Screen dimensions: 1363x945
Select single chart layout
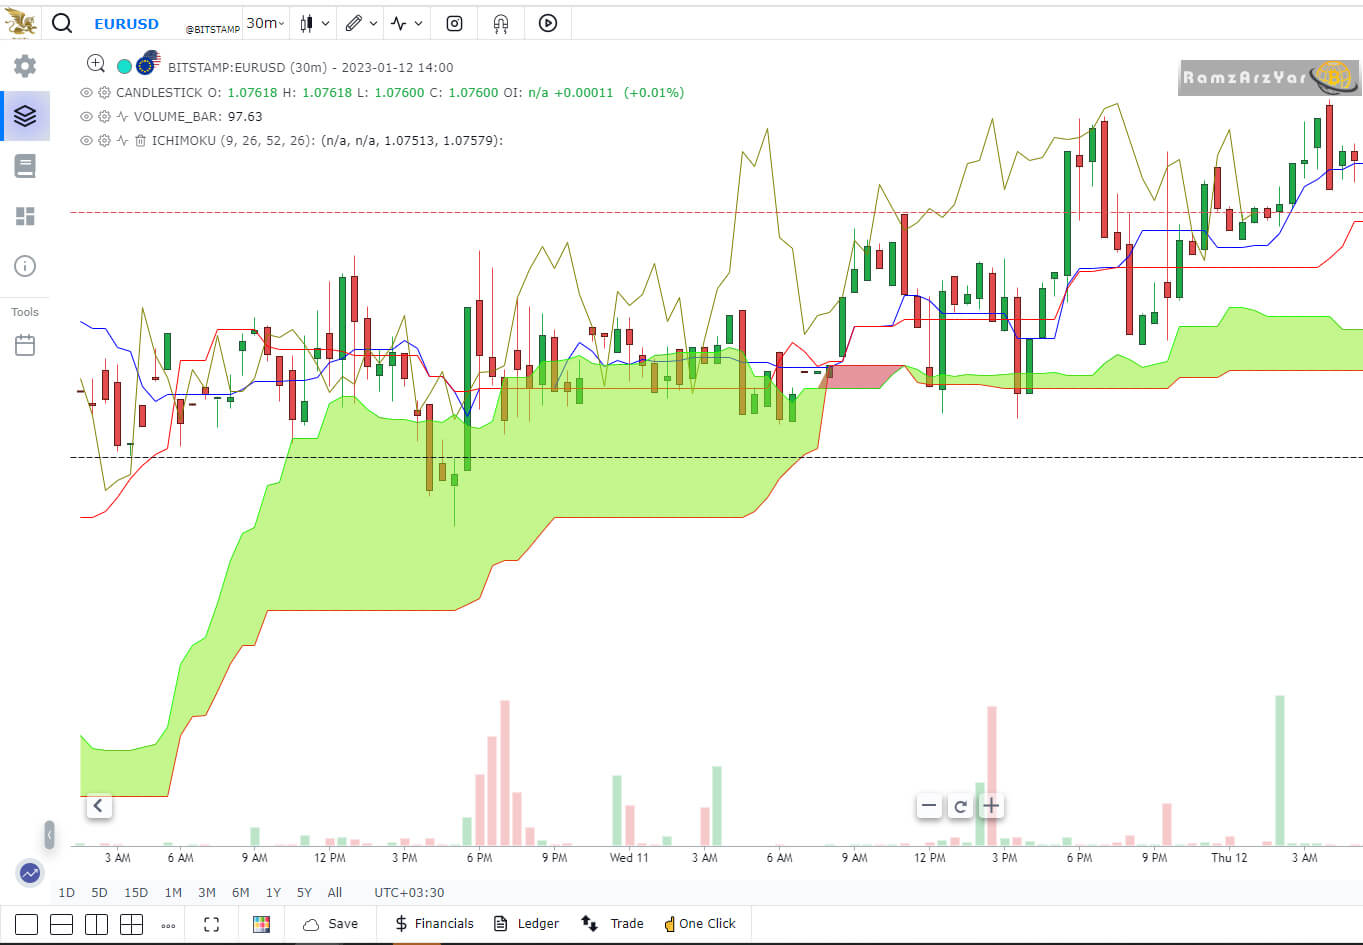tap(27, 925)
